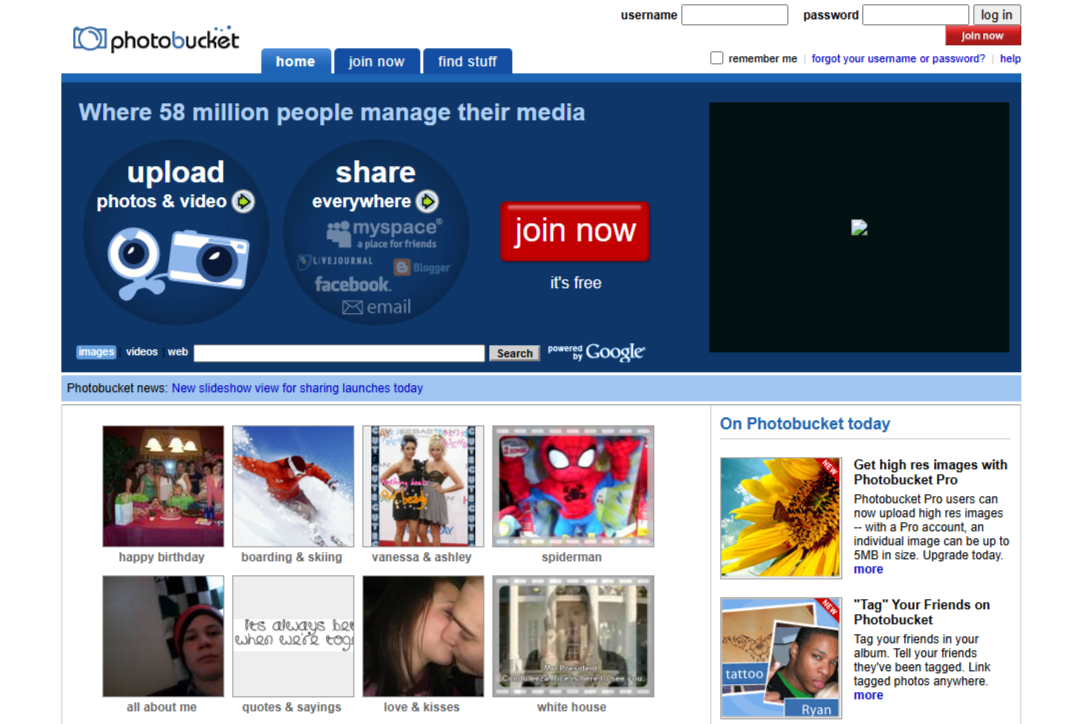Click the Blogger logo icon
Image resolution: width=1086 pixels, height=724 pixels.
402,267
